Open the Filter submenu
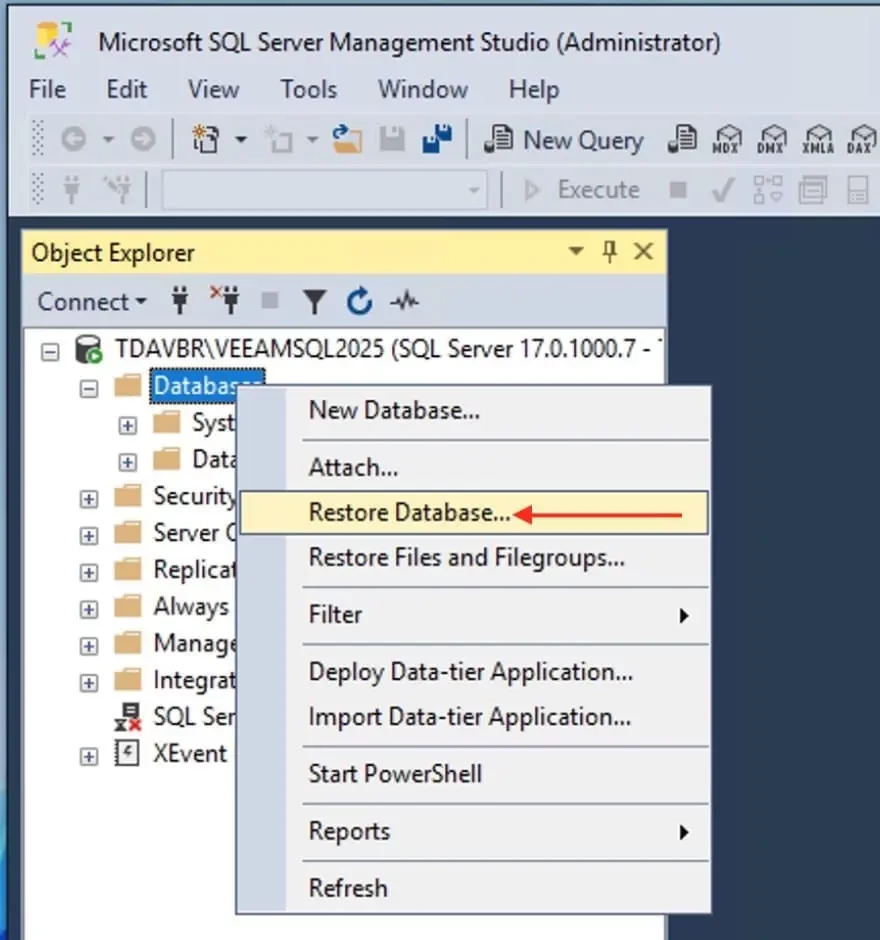Viewport: 880px width, 940px height. pyautogui.click(x=474, y=615)
